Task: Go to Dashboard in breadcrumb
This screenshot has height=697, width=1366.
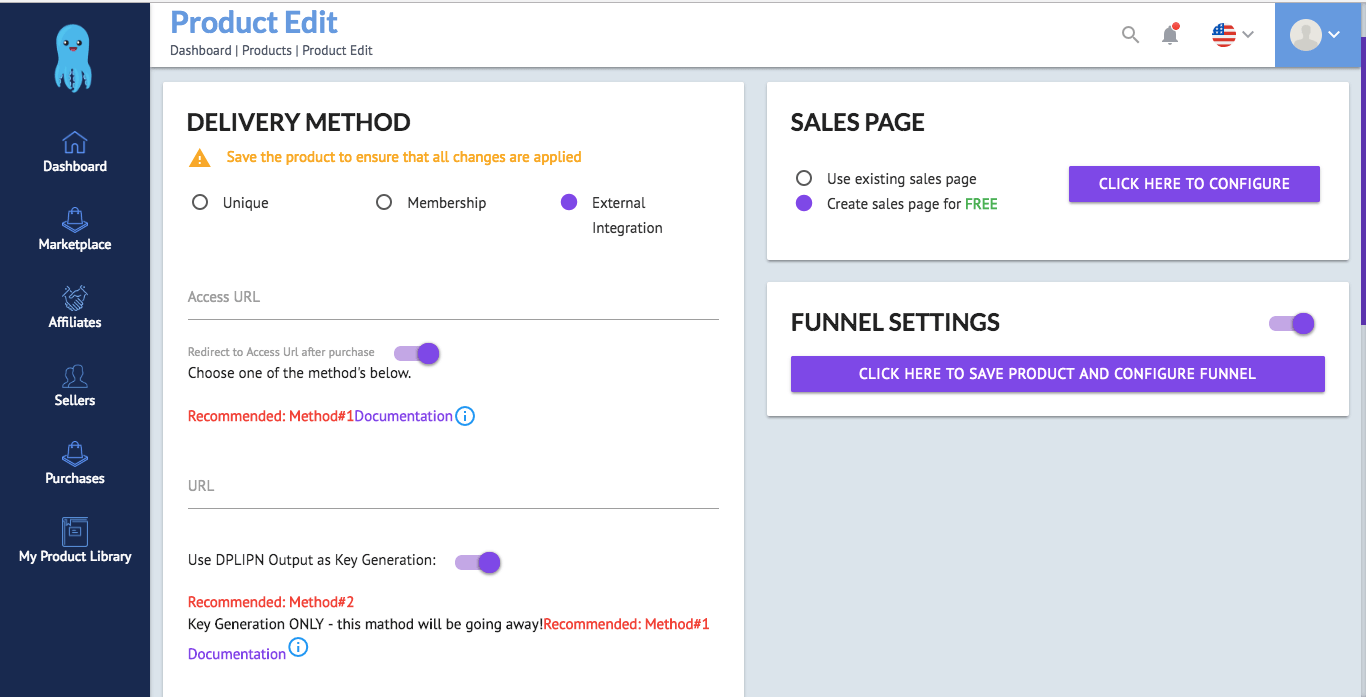Action: click(200, 50)
